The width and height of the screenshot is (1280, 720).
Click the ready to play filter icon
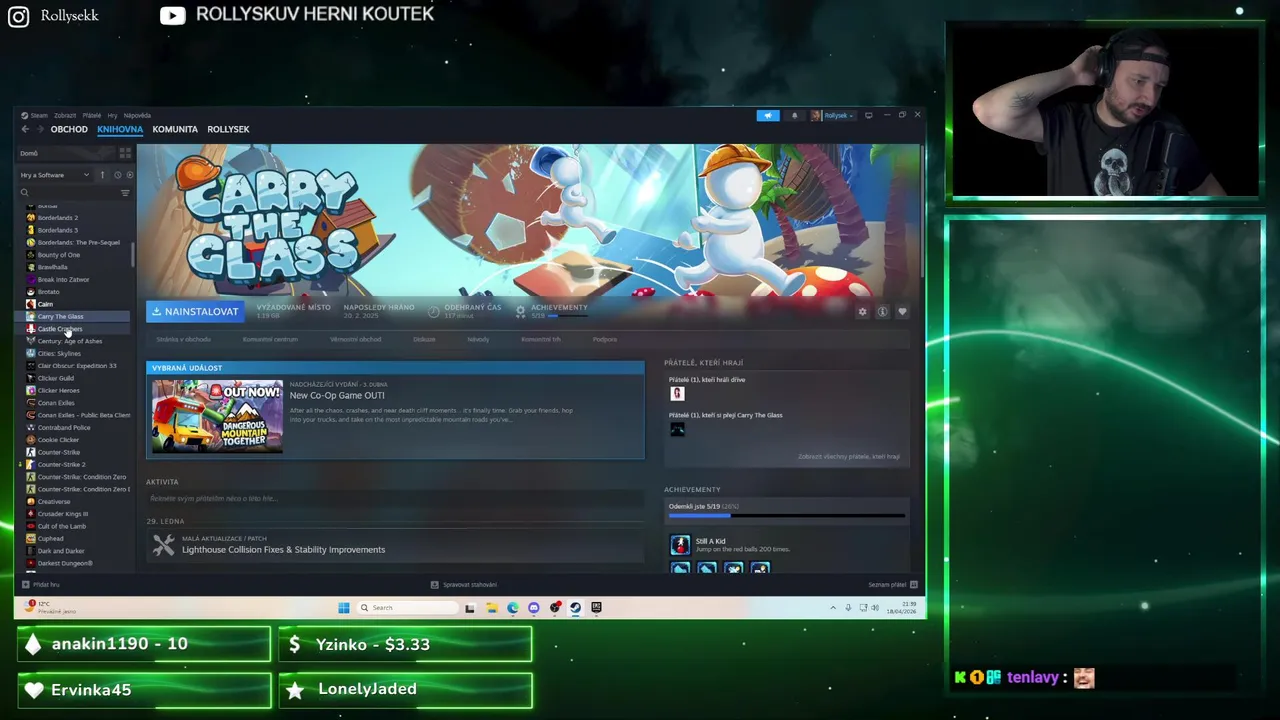(x=129, y=175)
